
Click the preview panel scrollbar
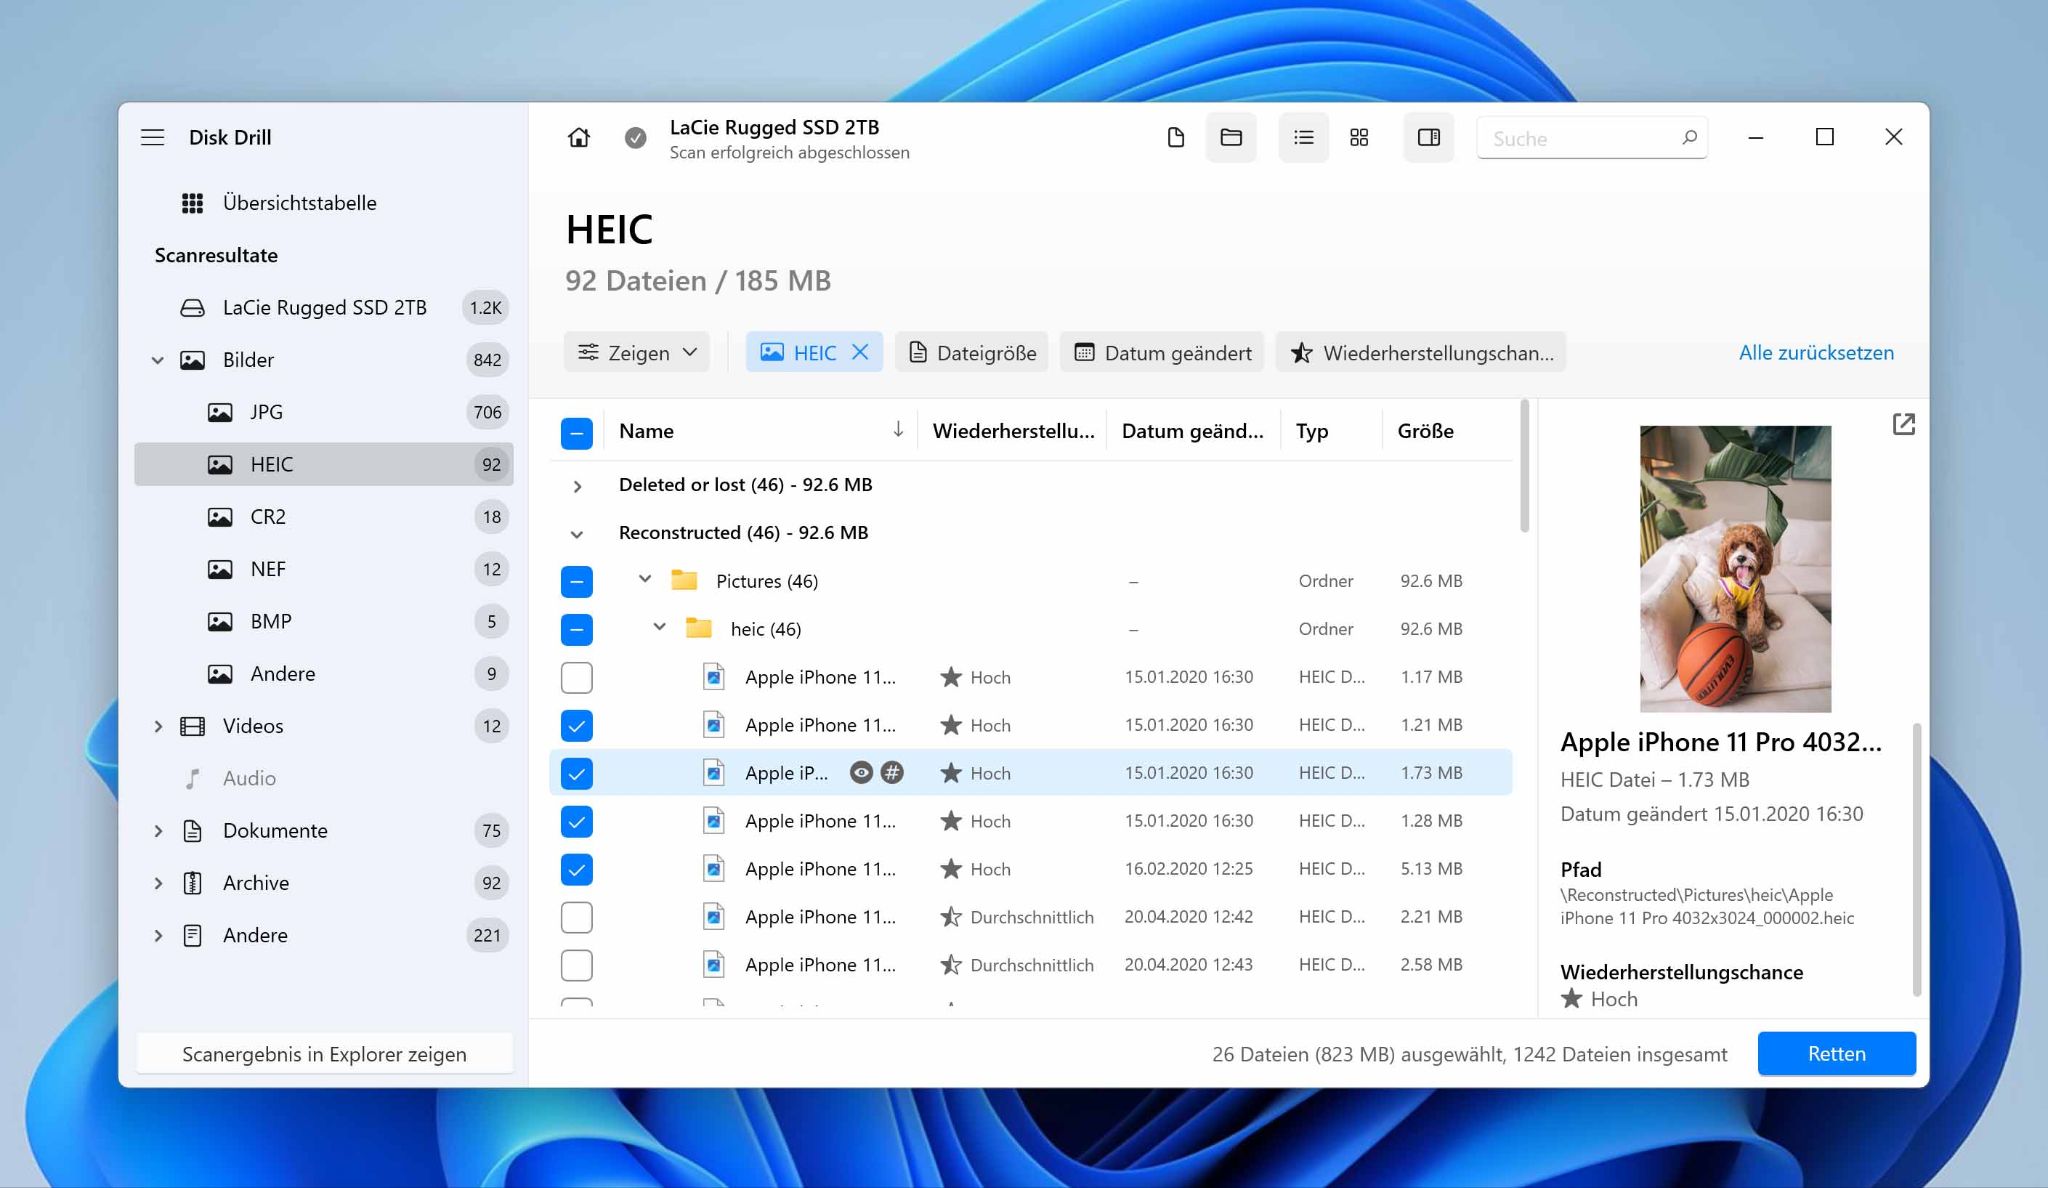(1916, 860)
